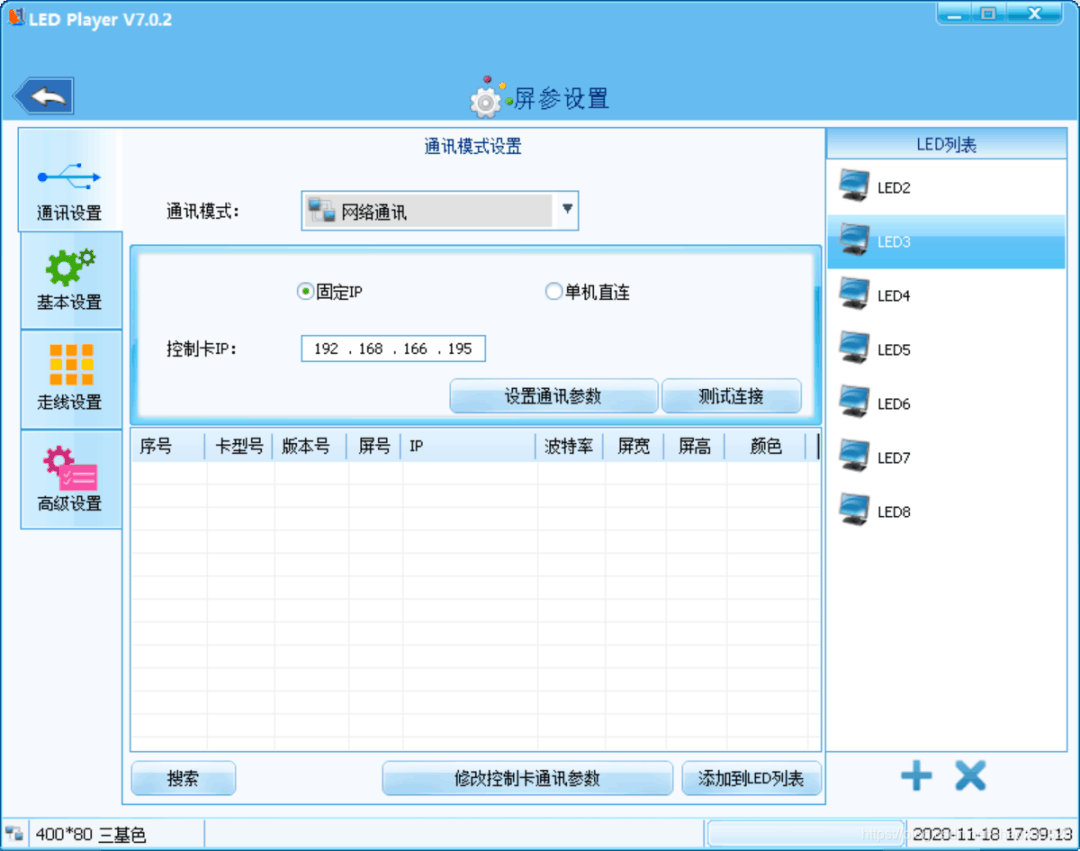Select 走线设置 orange grid icon
The width and height of the screenshot is (1080, 851).
click(x=71, y=379)
